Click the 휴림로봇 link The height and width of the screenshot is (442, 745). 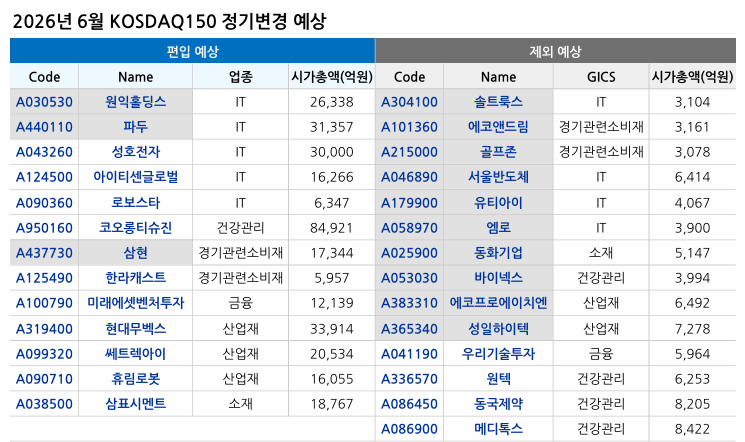tap(135, 379)
